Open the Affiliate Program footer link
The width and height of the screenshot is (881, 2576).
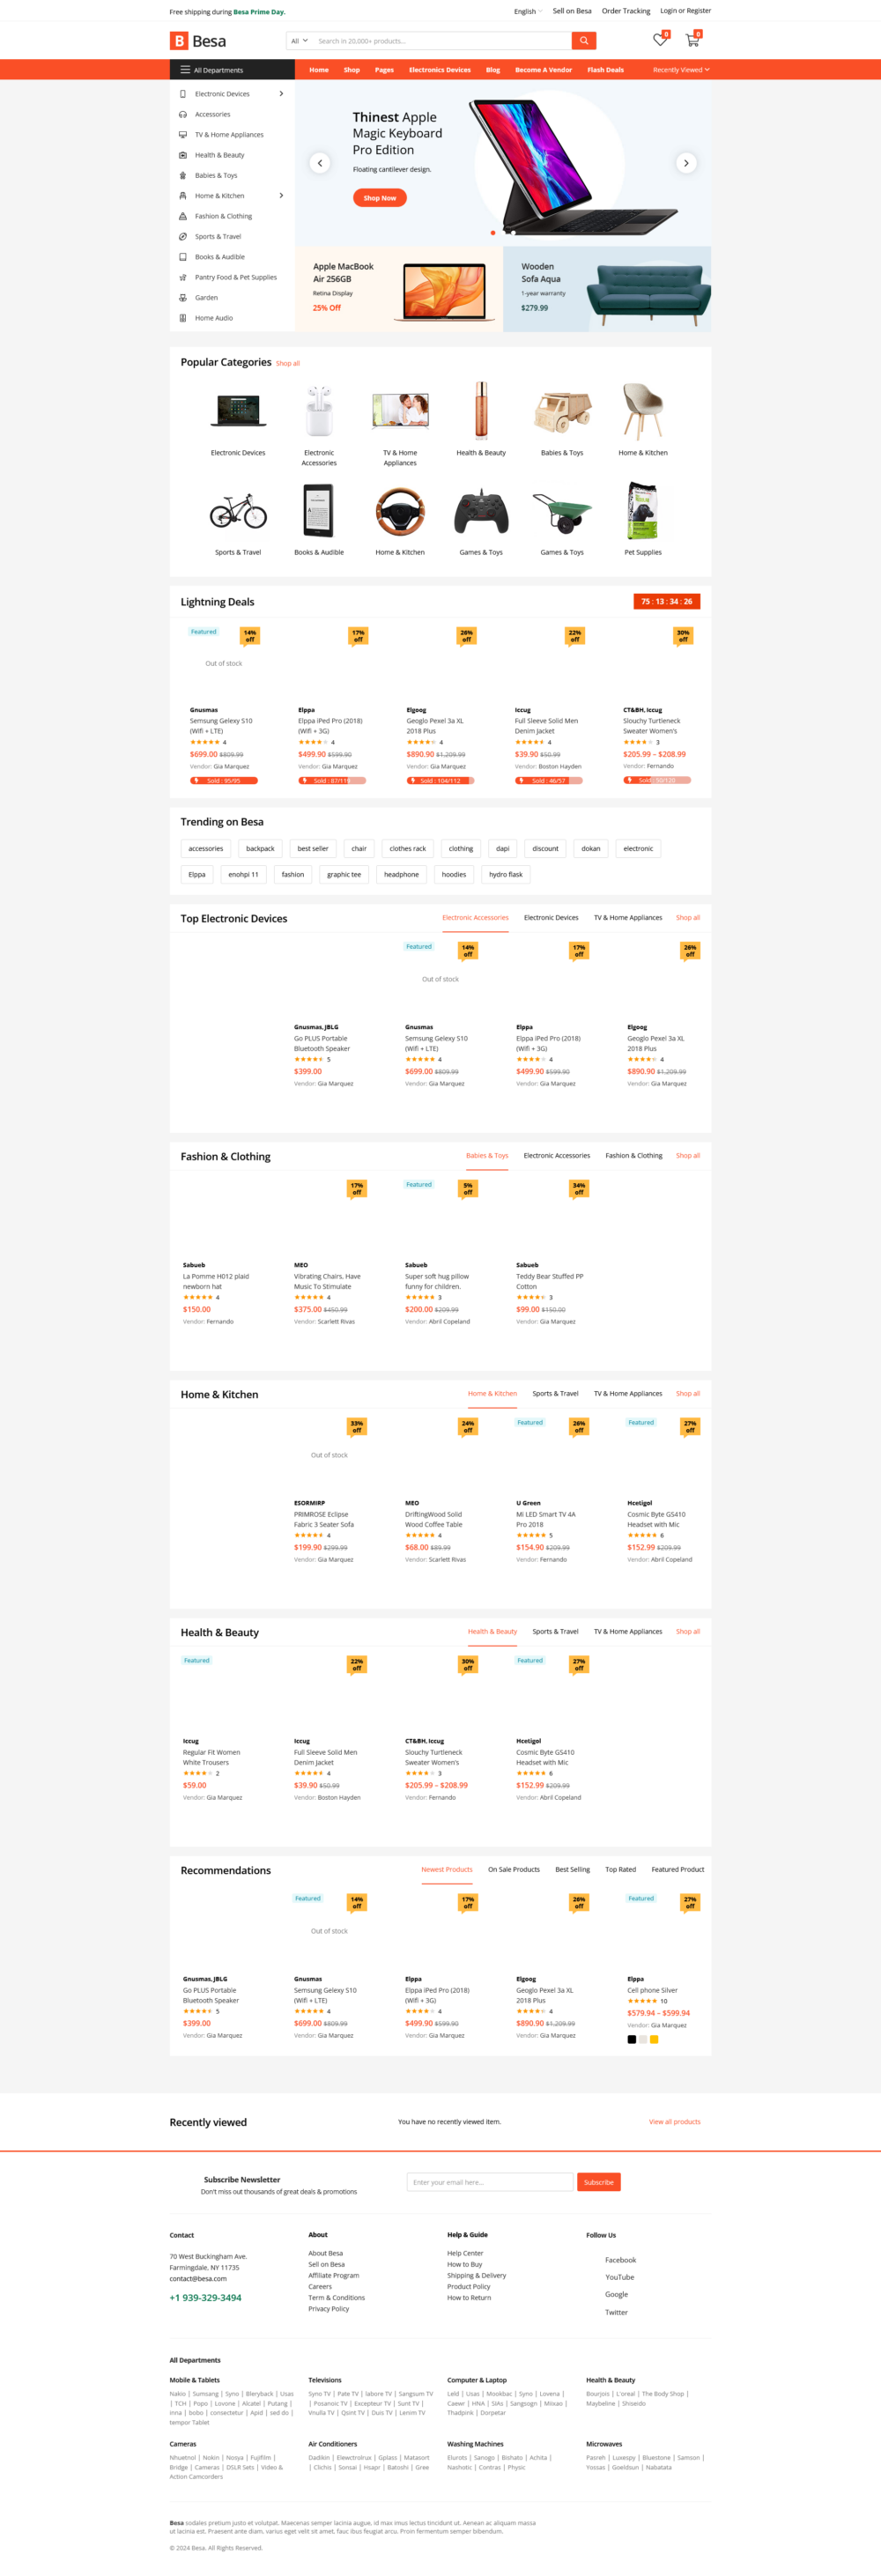(334, 2275)
